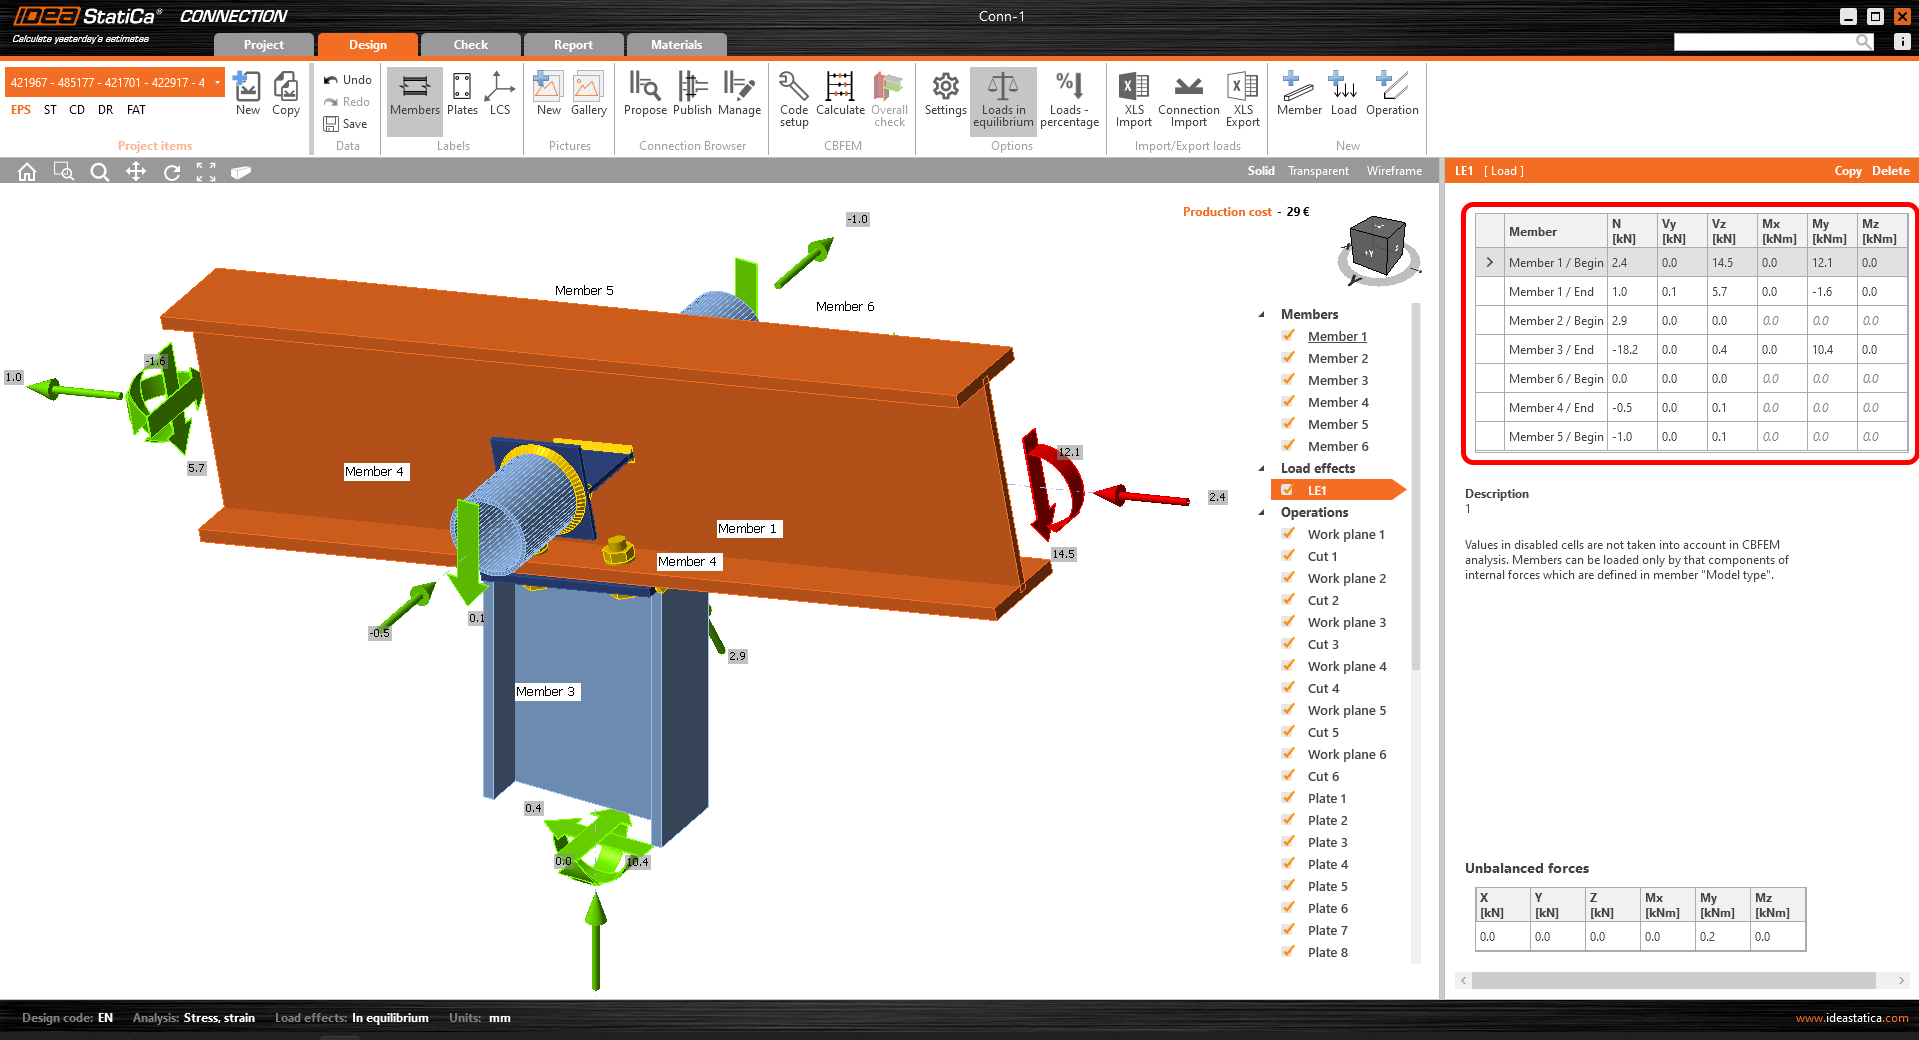Run Calculate in the CBFEM group
The image size is (1919, 1040).
coord(839,98)
